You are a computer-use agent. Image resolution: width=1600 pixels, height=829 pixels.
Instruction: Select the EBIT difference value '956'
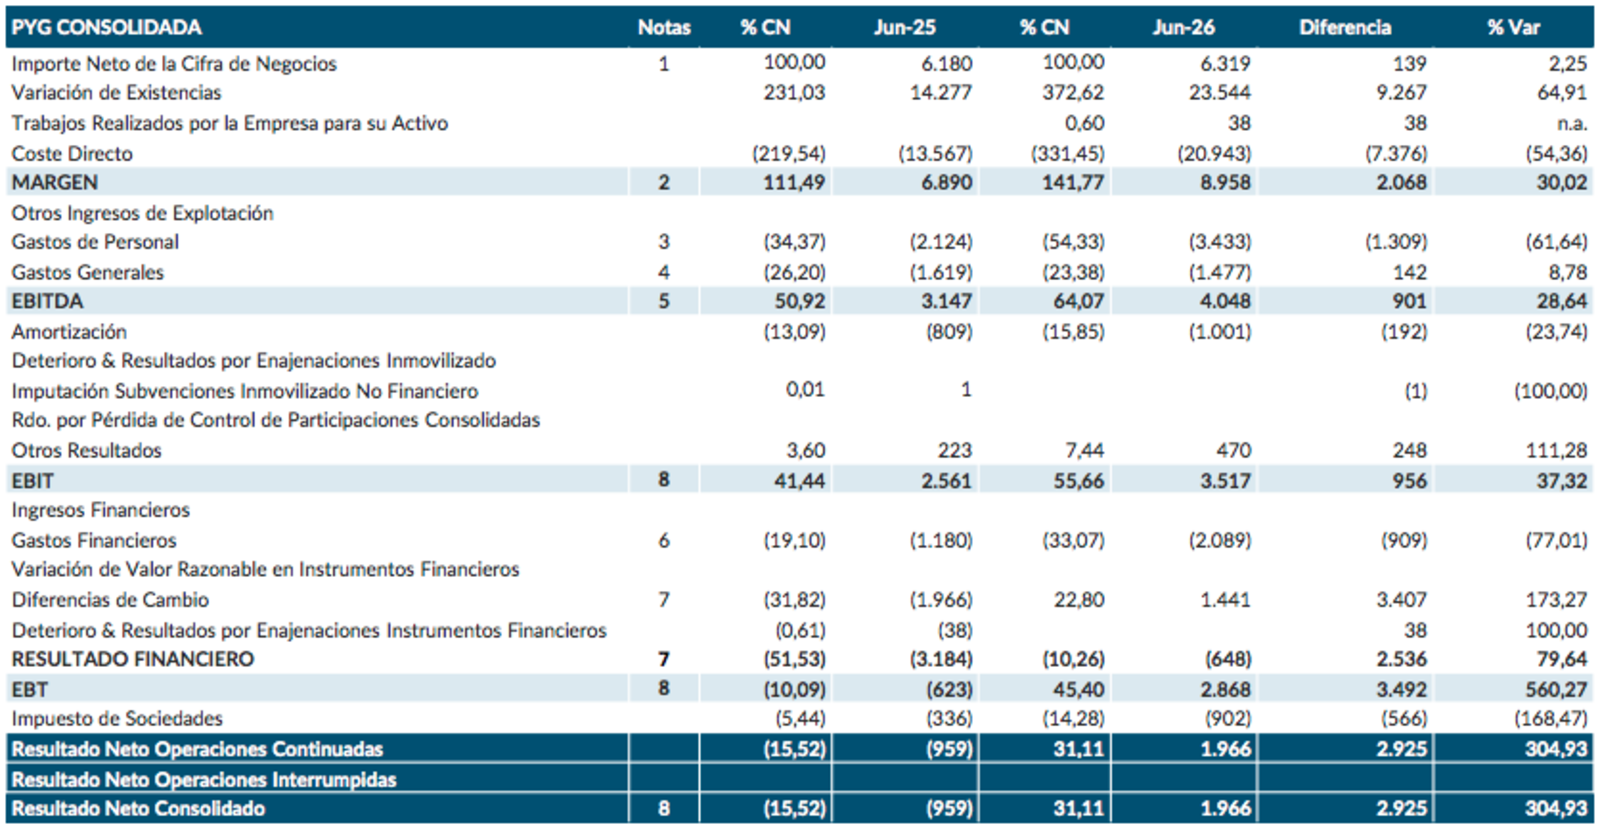coord(1409,481)
